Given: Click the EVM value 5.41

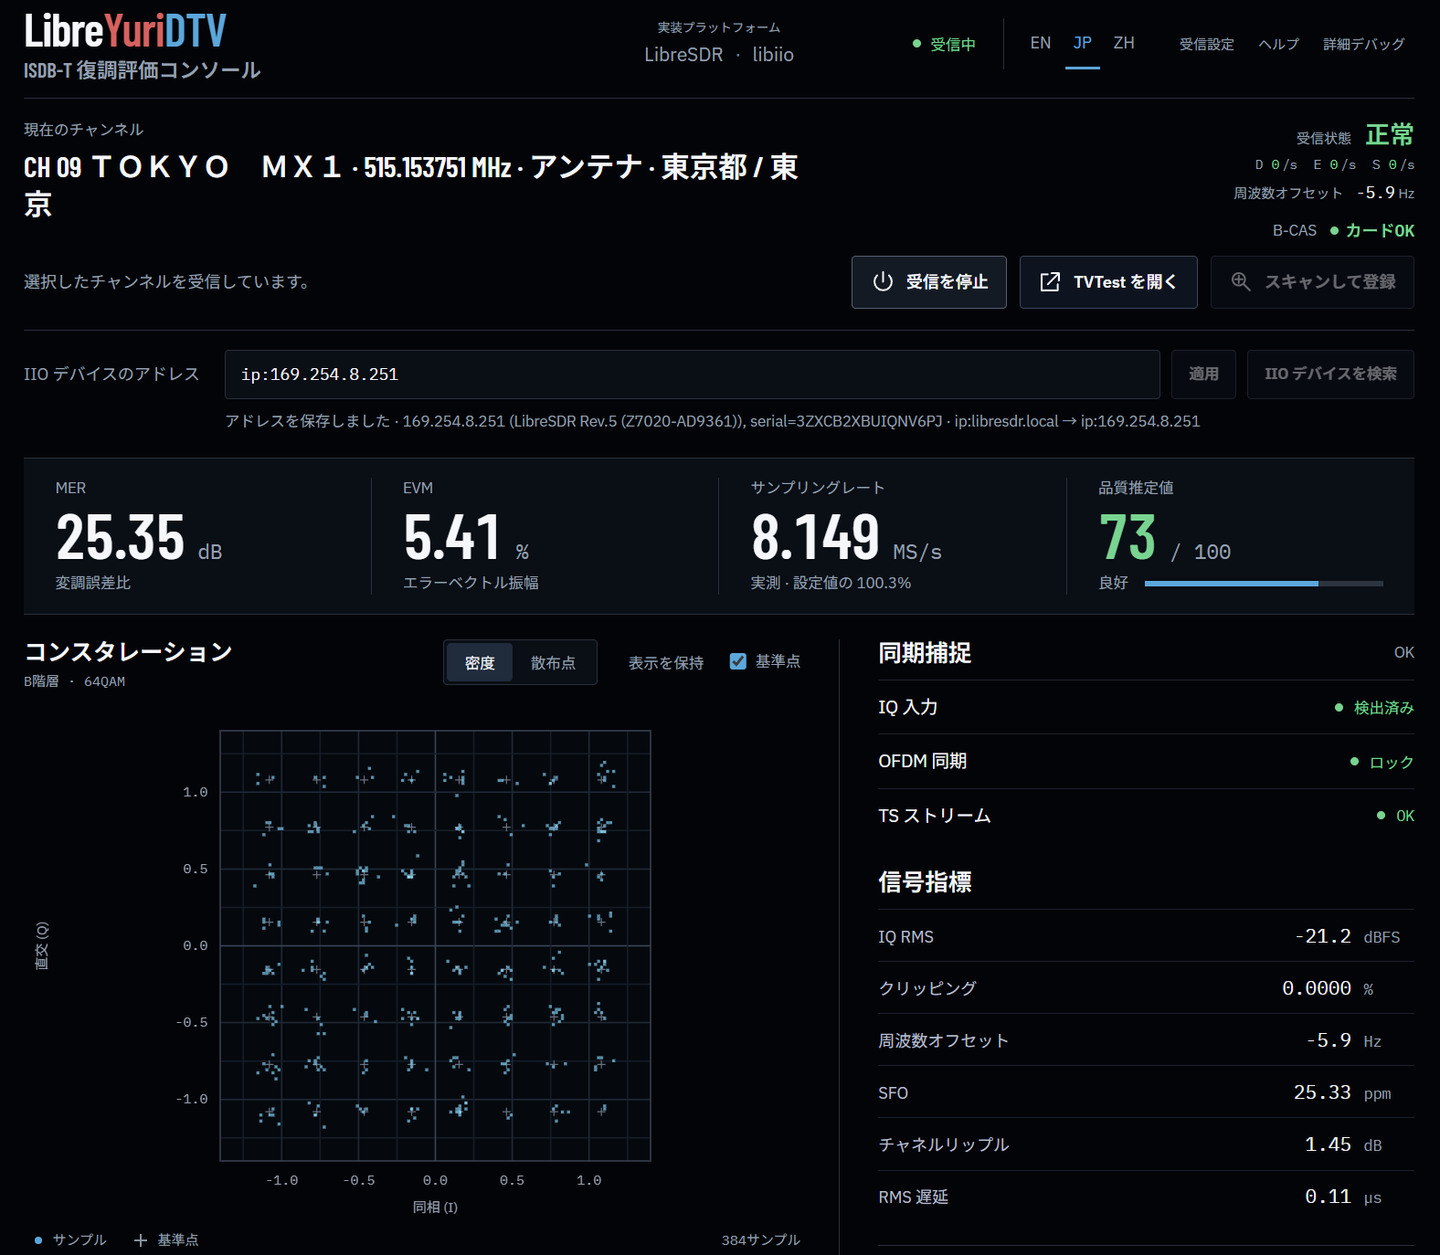Looking at the screenshot, I should pos(452,538).
